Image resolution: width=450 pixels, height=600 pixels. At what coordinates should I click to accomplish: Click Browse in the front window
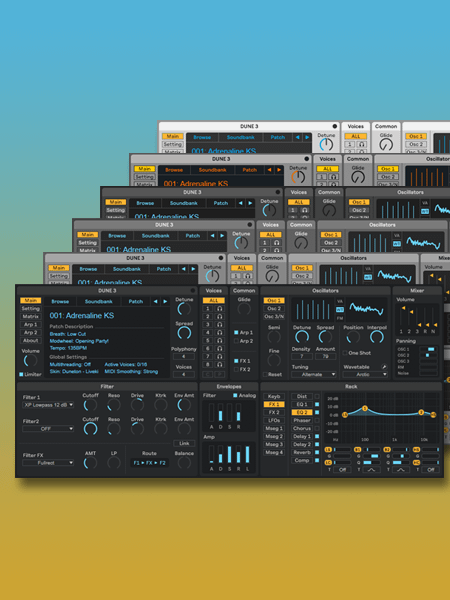[x=60, y=302]
